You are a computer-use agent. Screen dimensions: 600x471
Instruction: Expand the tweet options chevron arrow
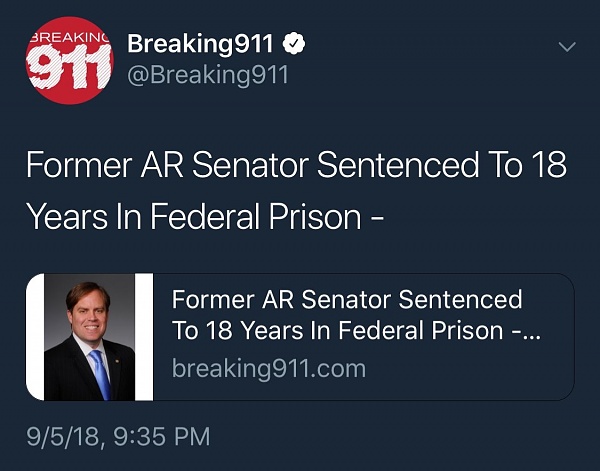[567, 47]
